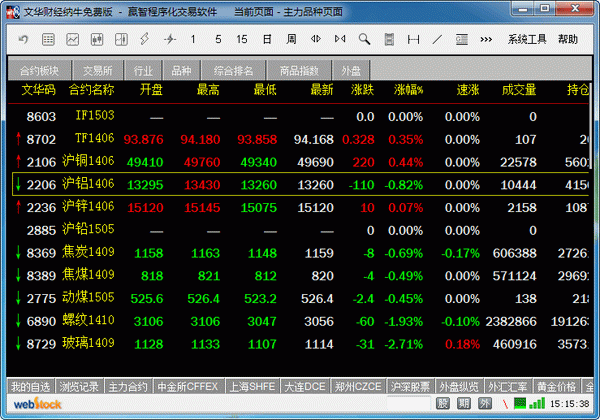
Task: Sort by 合约名称 column header
Action: [91, 90]
